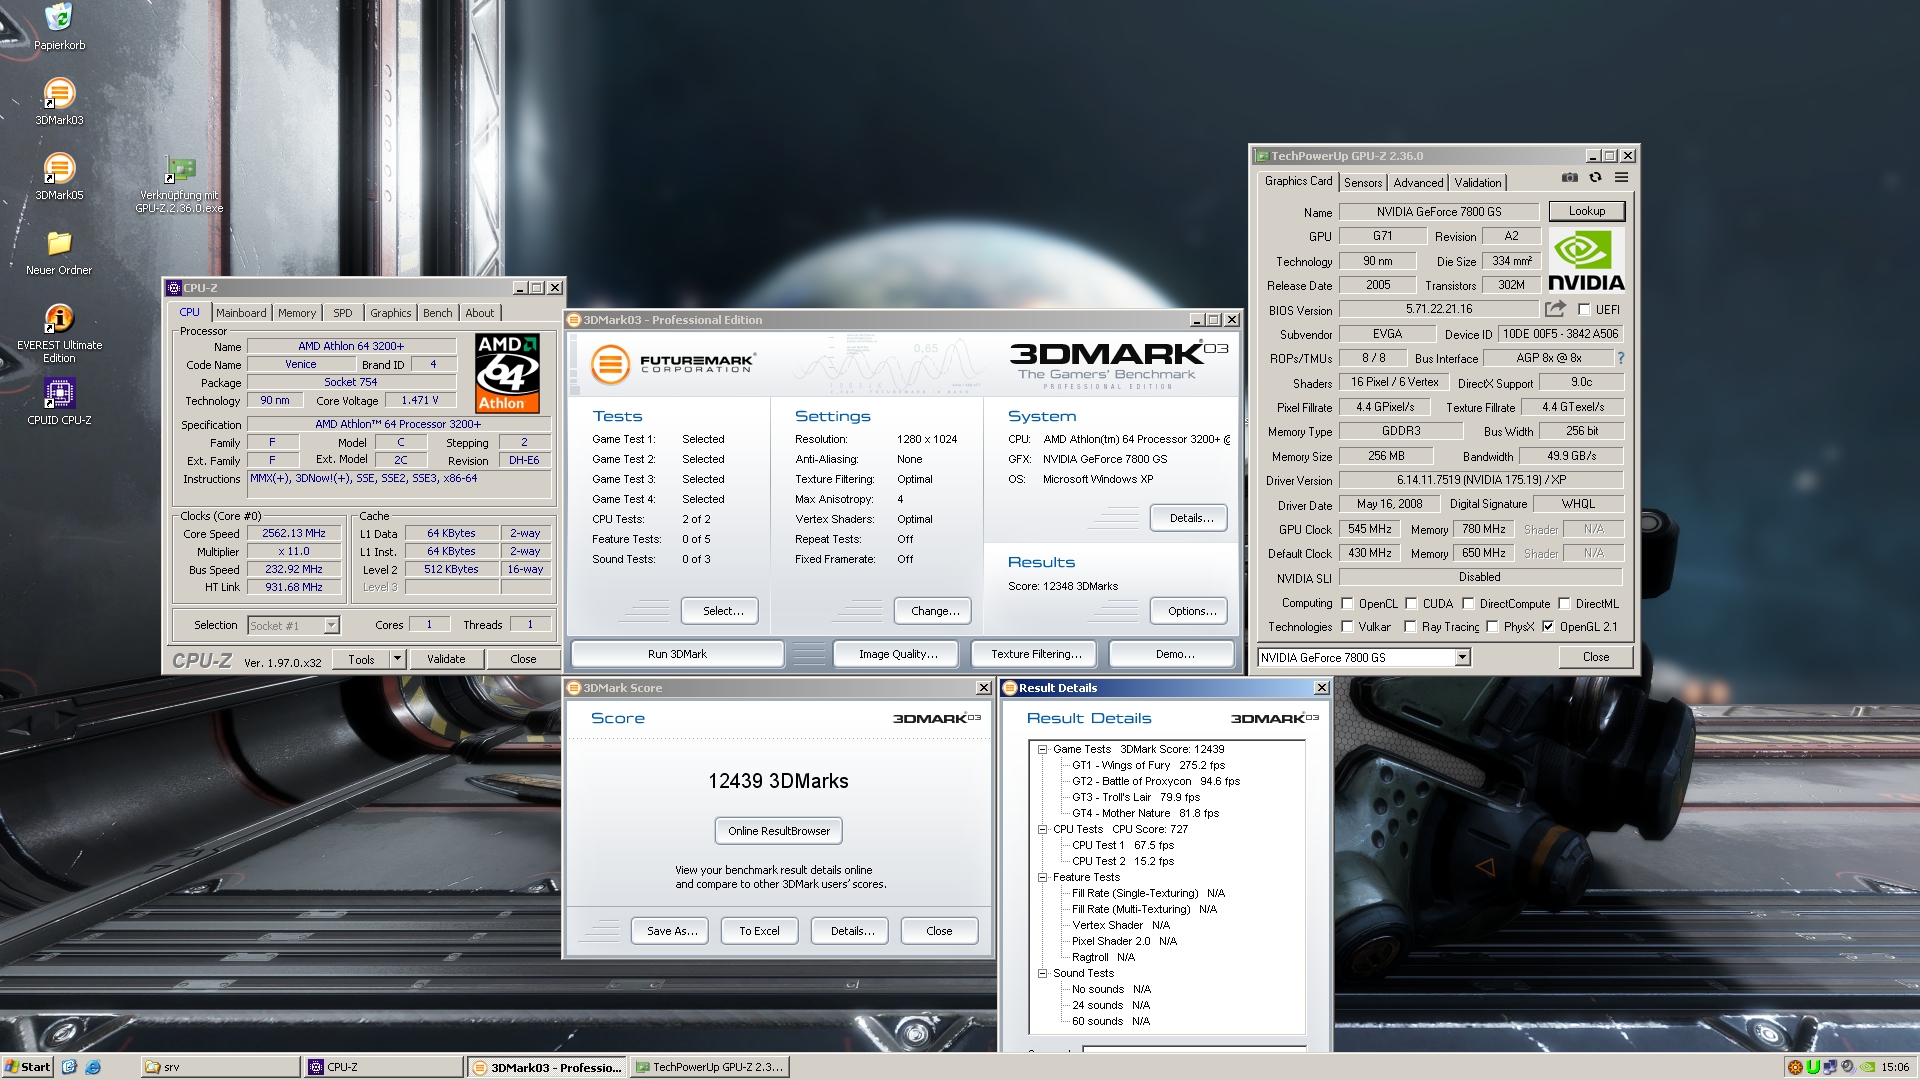Collapse the Game Tests tree node
Screen dimensions: 1920x1080
tap(1042, 749)
